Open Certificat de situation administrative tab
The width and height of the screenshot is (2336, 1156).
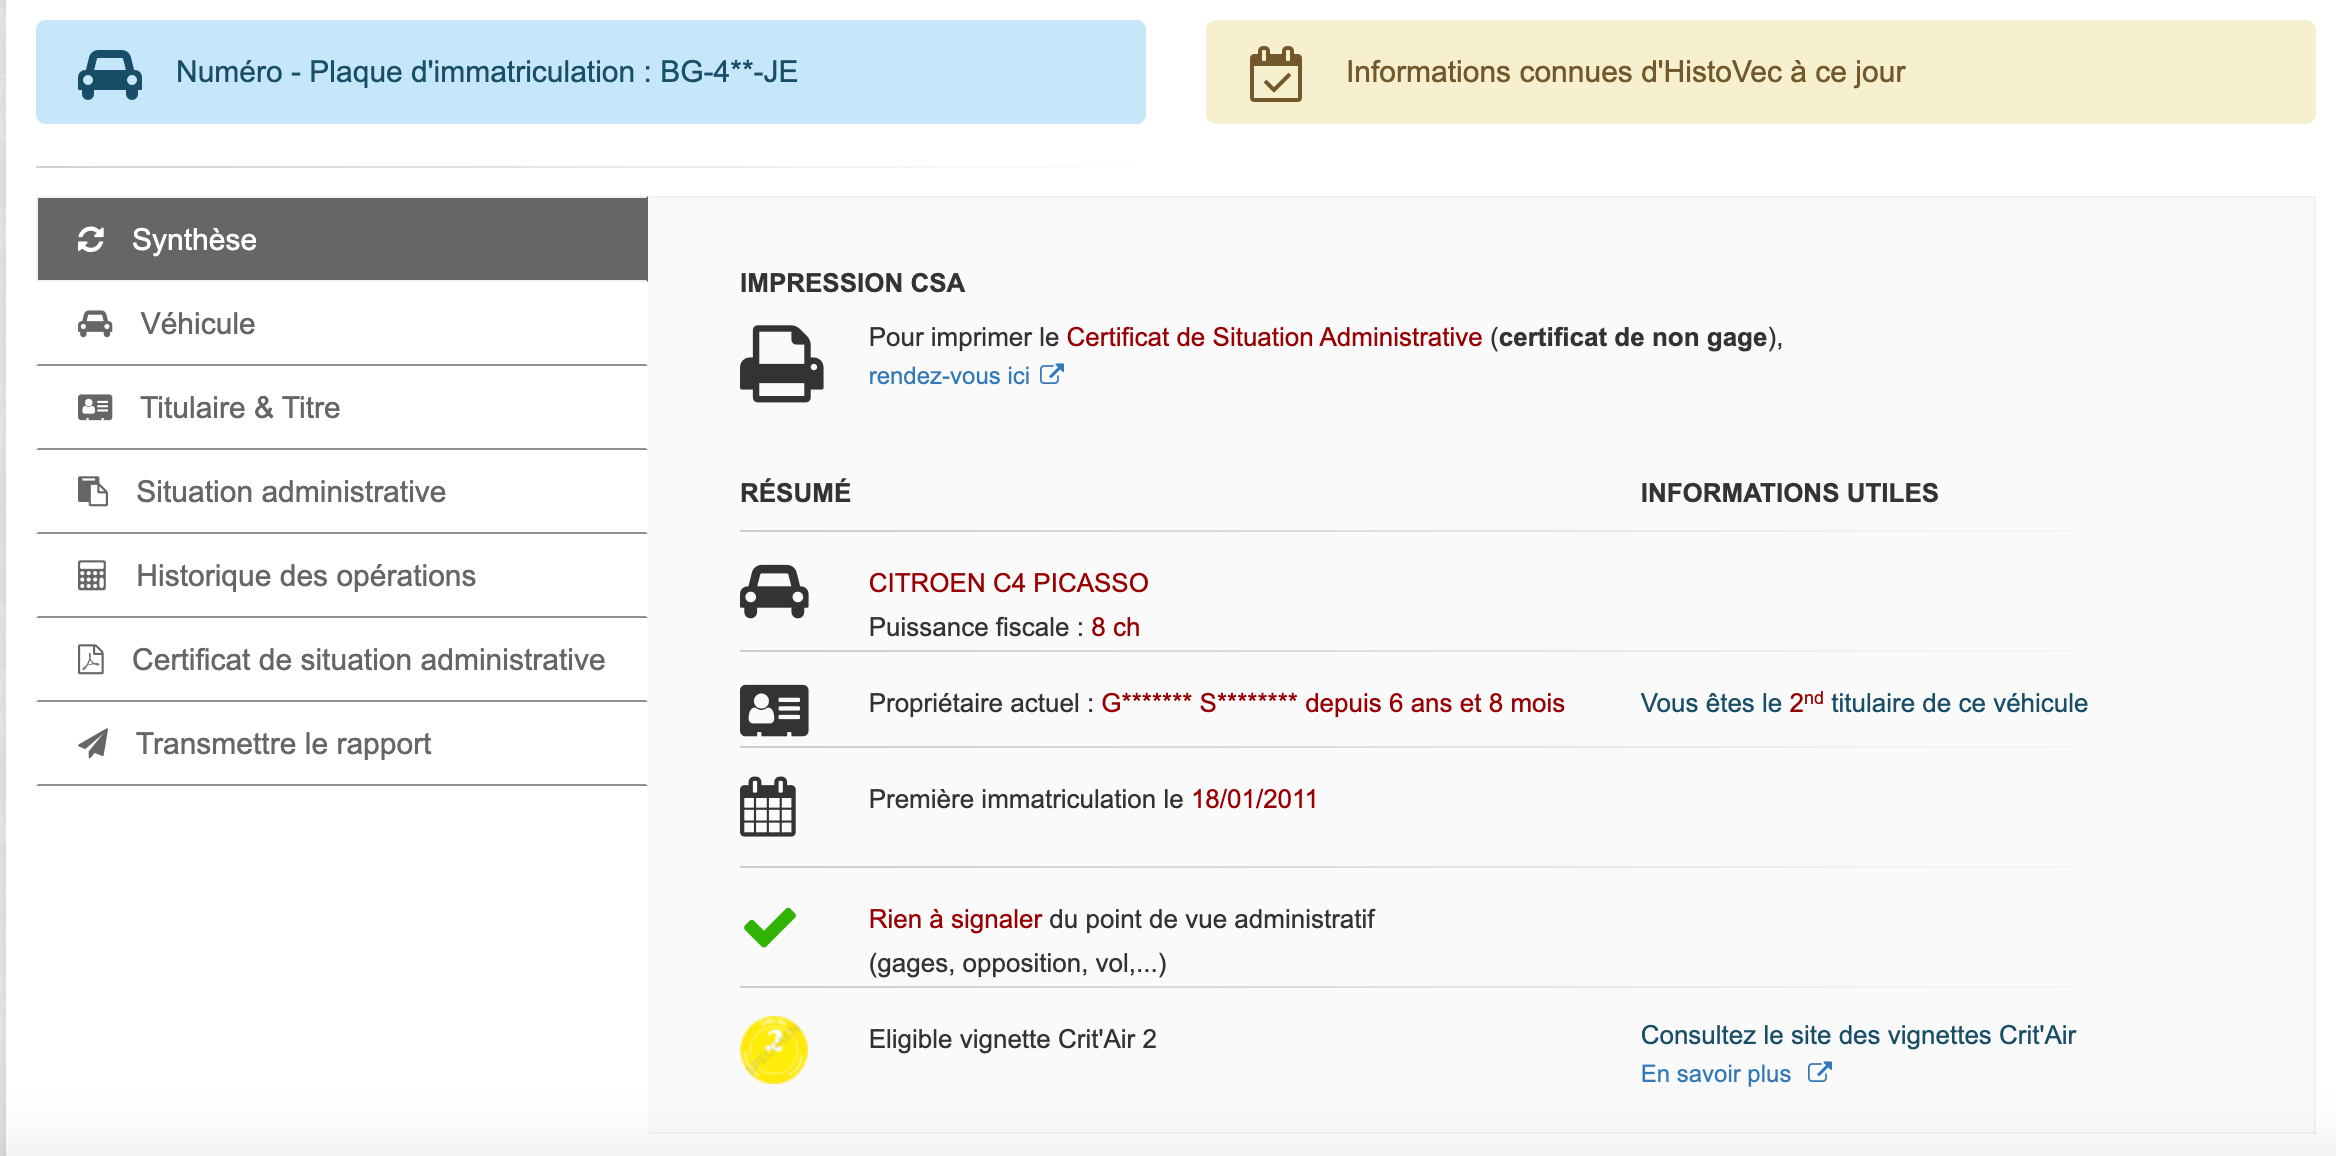coord(342,659)
